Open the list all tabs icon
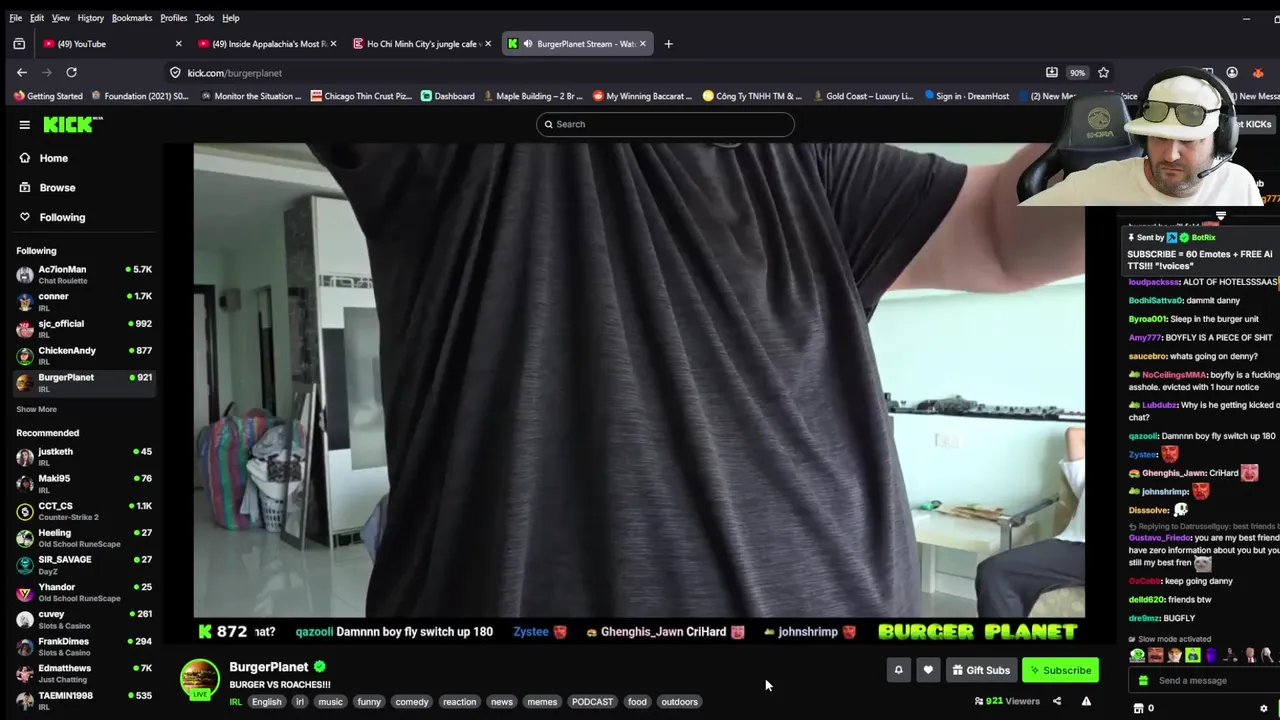1280x720 pixels. click(x=19, y=44)
